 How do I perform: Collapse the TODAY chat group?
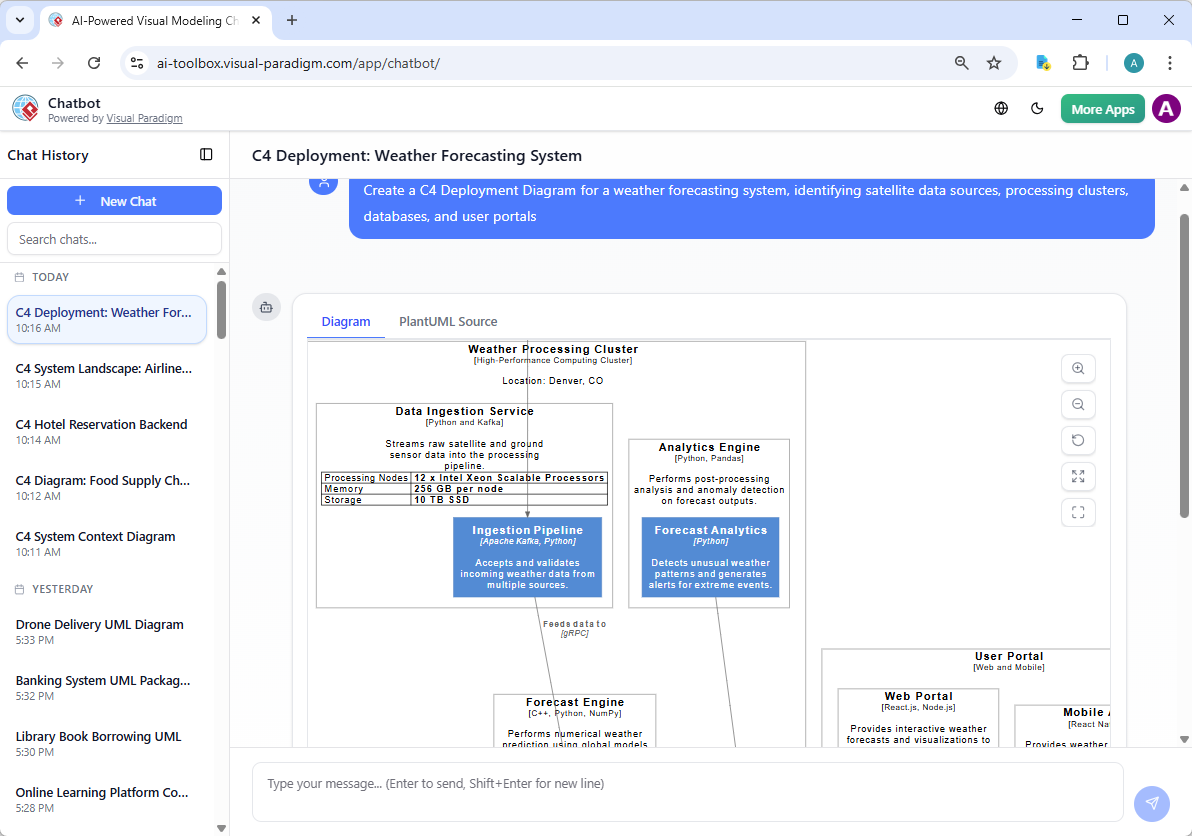[50, 277]
